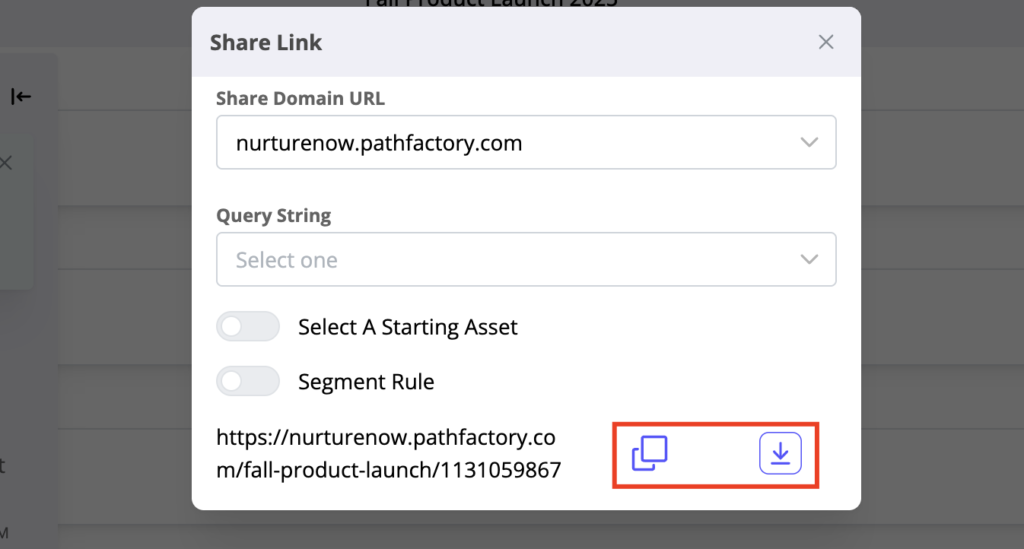Click the download icon beside the share URL
1024x549 pixels.
click(x=780, y=454)
